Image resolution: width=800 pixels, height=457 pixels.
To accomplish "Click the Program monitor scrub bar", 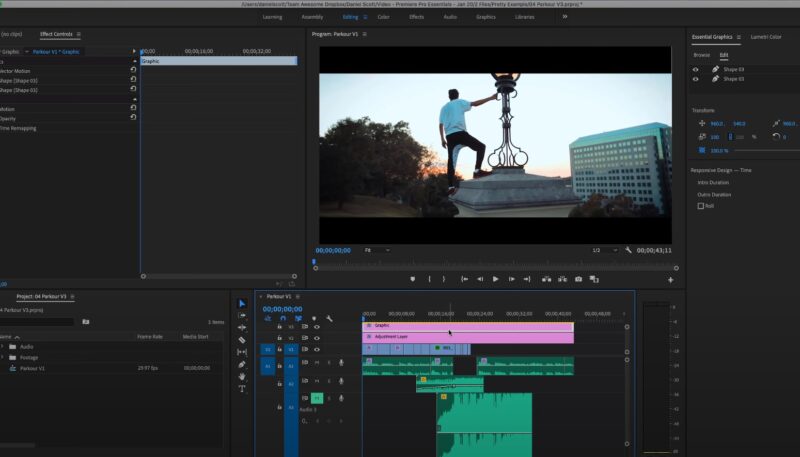I will [x=495, y=268].
